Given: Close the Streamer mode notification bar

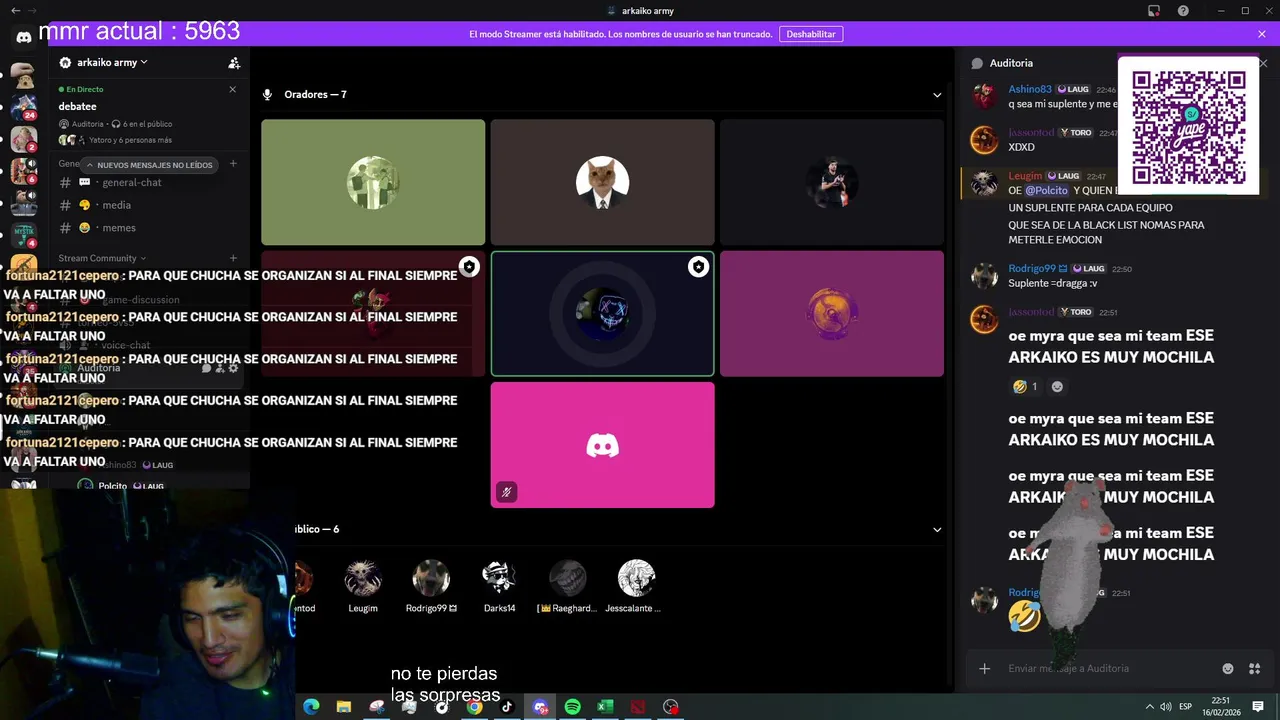Looking at the screenshot, I should point(1262,34).
